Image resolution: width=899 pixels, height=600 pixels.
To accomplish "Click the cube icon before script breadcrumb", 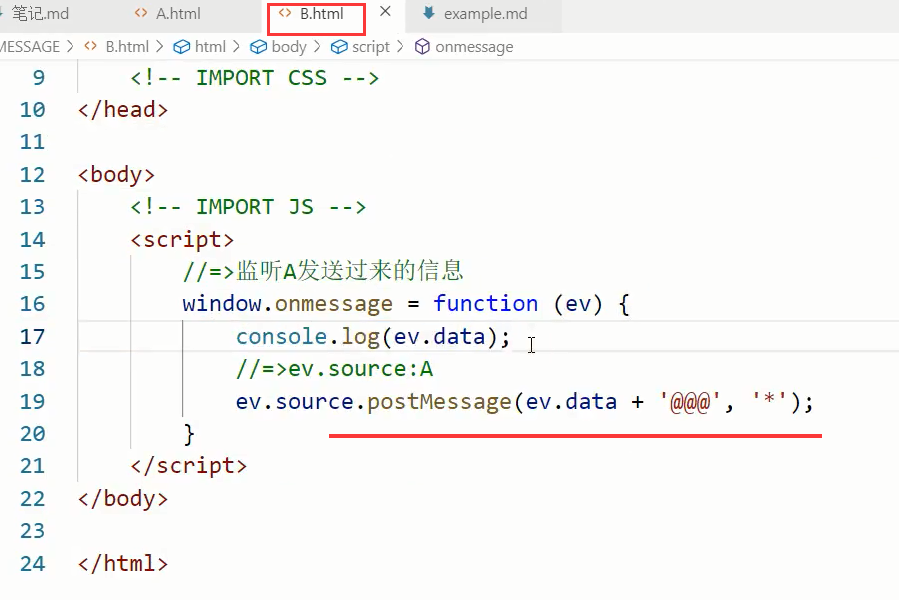I will (339, 46).
